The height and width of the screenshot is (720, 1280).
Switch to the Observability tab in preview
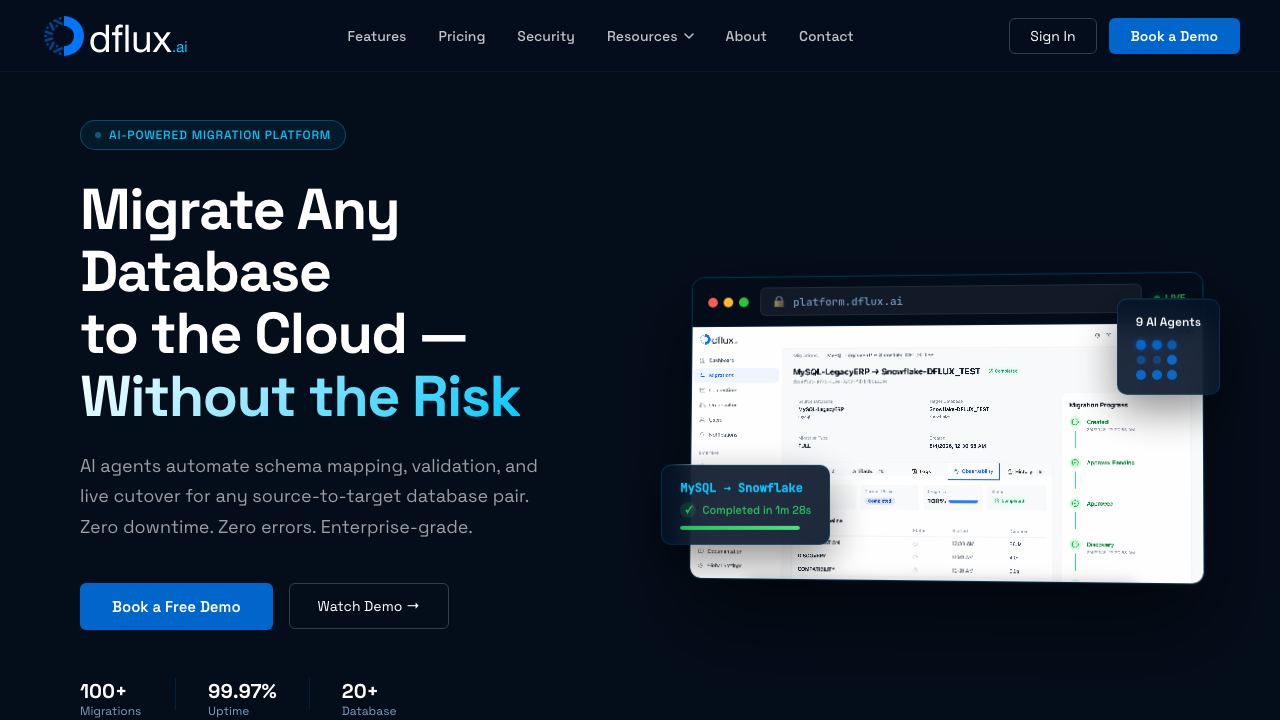(x=973, y=471)
